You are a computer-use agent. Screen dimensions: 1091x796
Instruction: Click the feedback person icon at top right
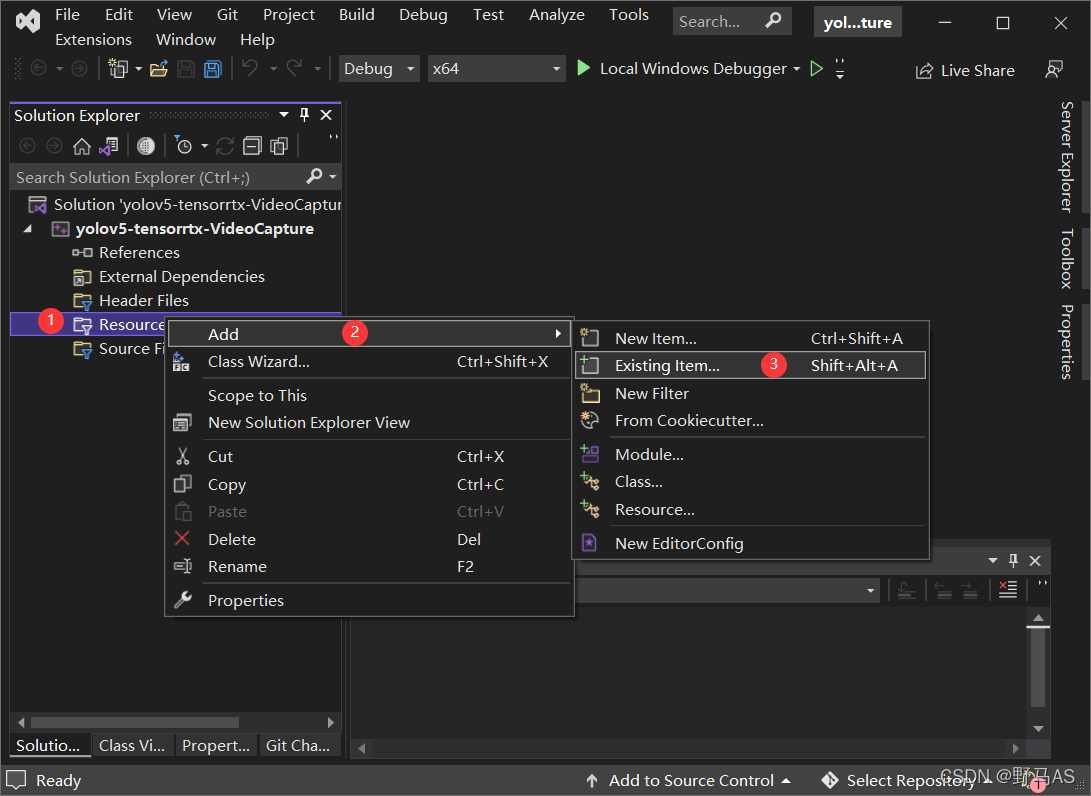click(1053, 70)
